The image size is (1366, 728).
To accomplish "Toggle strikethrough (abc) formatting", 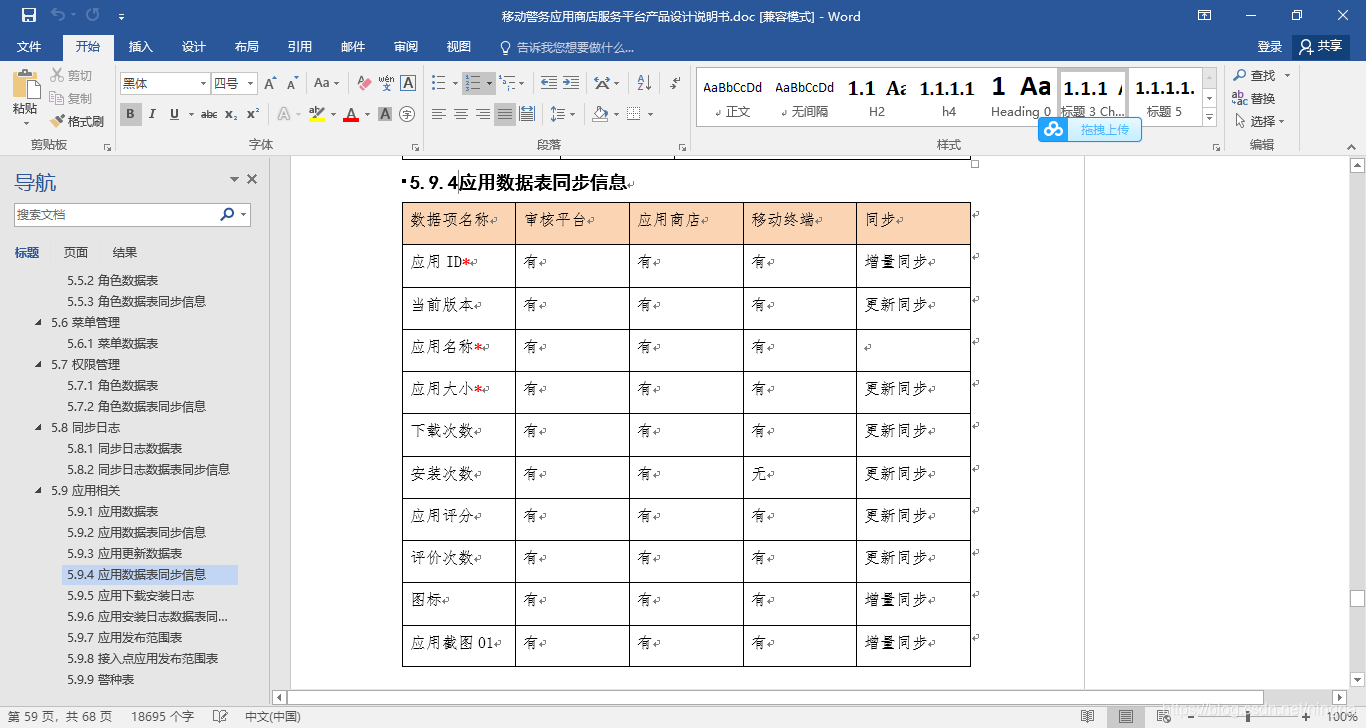I will pyautogui.click(x=209, y=114).
